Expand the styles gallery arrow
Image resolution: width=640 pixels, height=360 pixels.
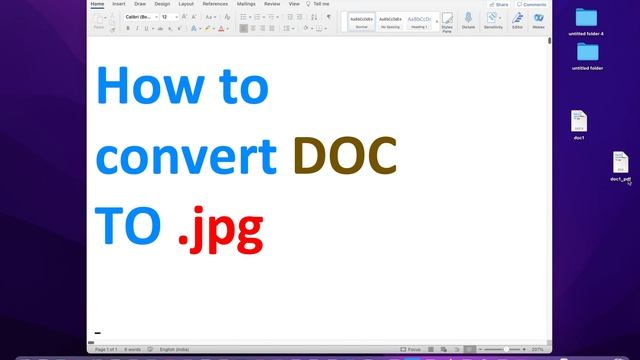coord(436,22)
